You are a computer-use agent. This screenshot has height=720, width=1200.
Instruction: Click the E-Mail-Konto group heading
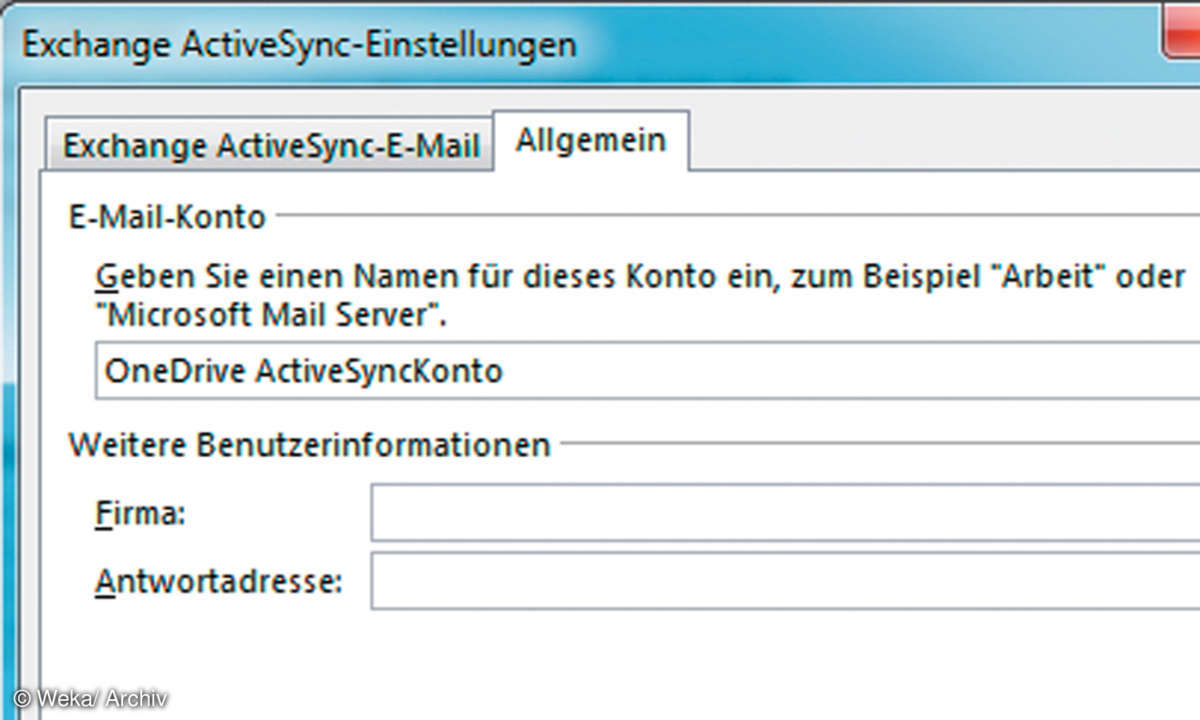click(167, 216)
